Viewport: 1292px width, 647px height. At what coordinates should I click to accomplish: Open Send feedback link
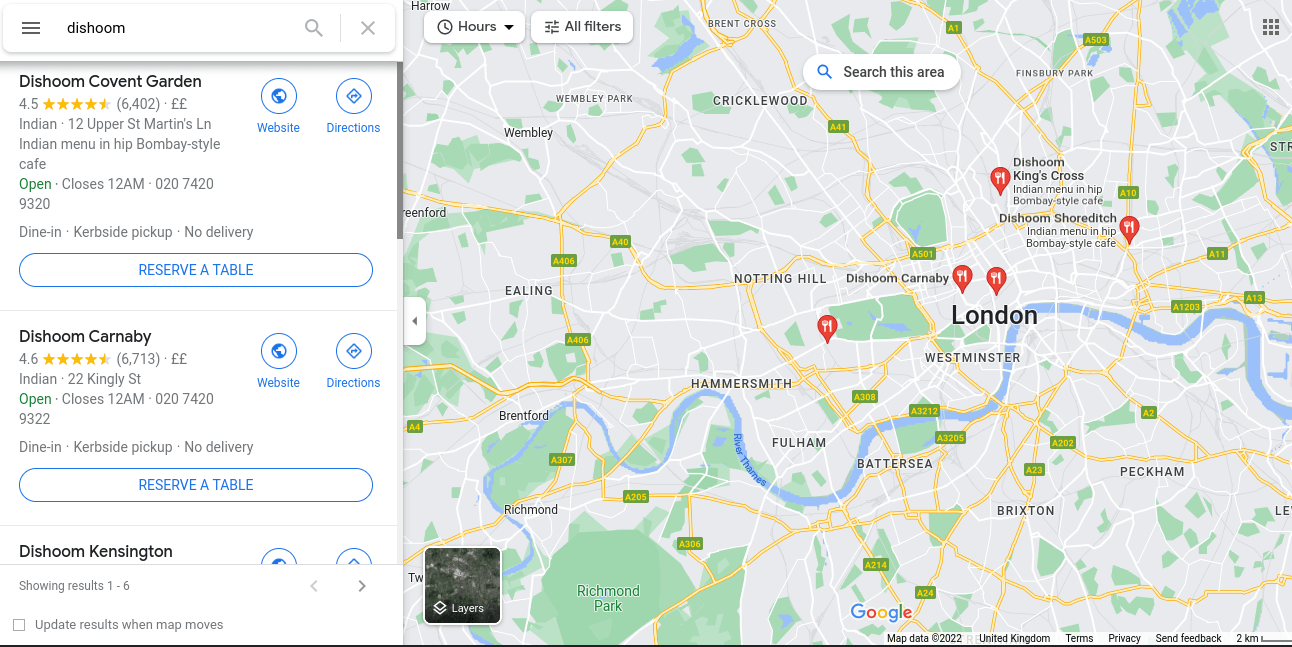tap(1188, 638)
